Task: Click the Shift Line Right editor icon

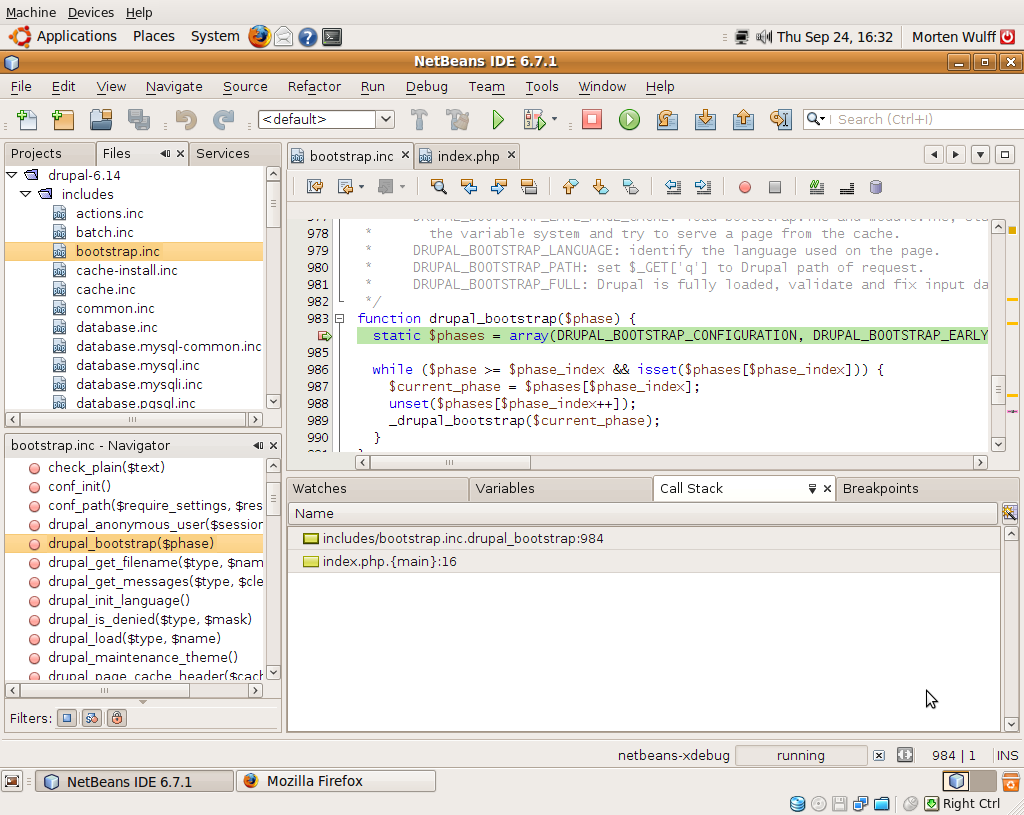Action: (x=703, y=187)
